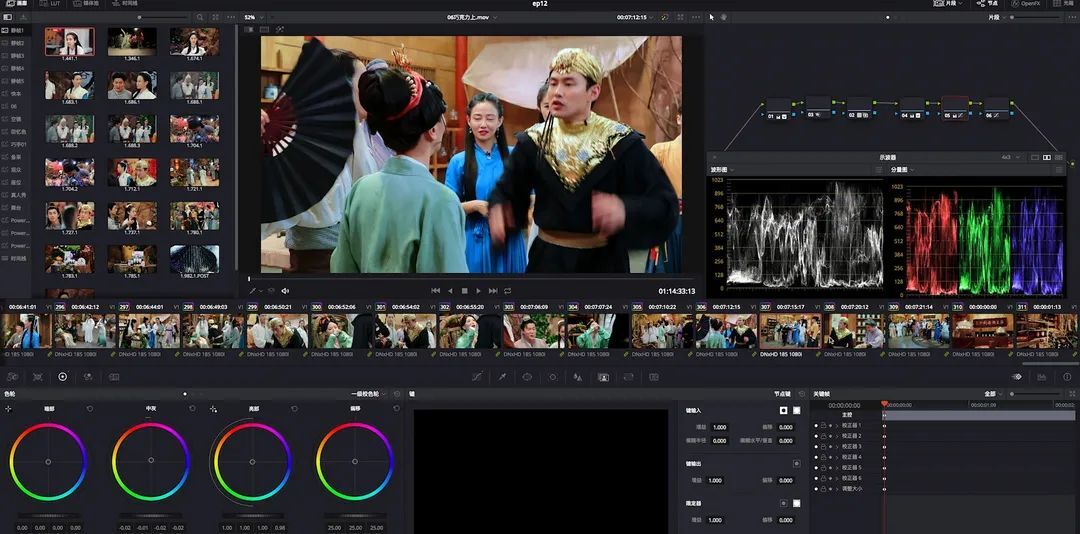
Task: Reset the highlights (亮部) color wheel
Action: [294, 409]
